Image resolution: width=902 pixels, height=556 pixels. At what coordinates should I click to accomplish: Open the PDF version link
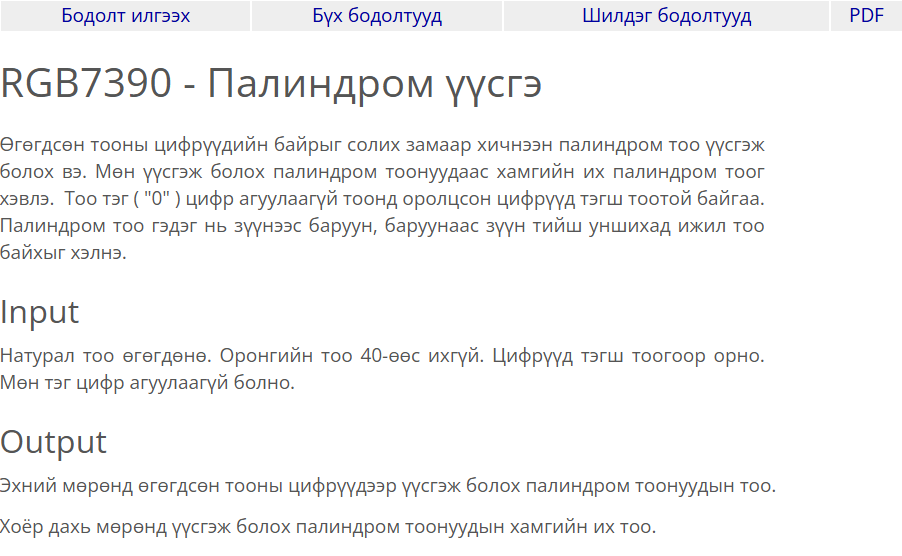click(x=866, y=16)
